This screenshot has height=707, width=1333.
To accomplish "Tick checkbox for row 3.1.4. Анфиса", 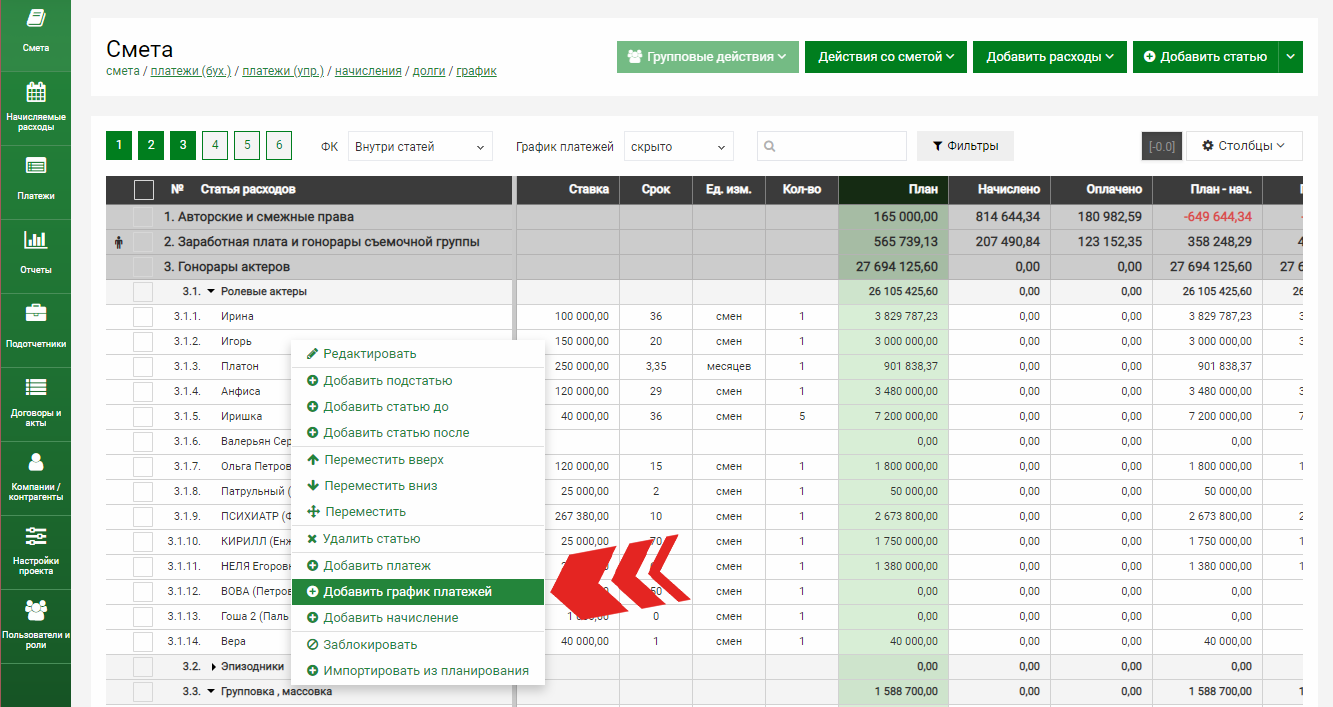I will pos(144,392).
